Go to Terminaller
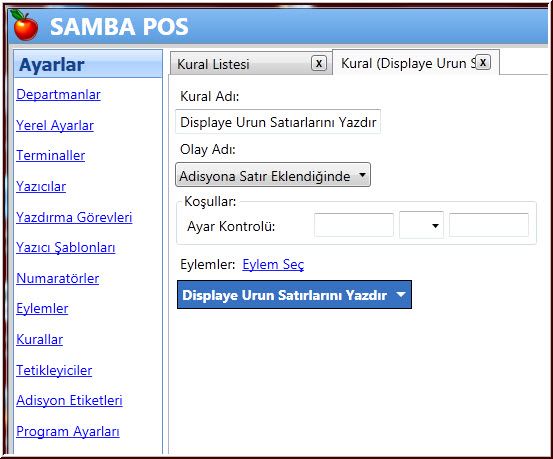 (50, 156)
